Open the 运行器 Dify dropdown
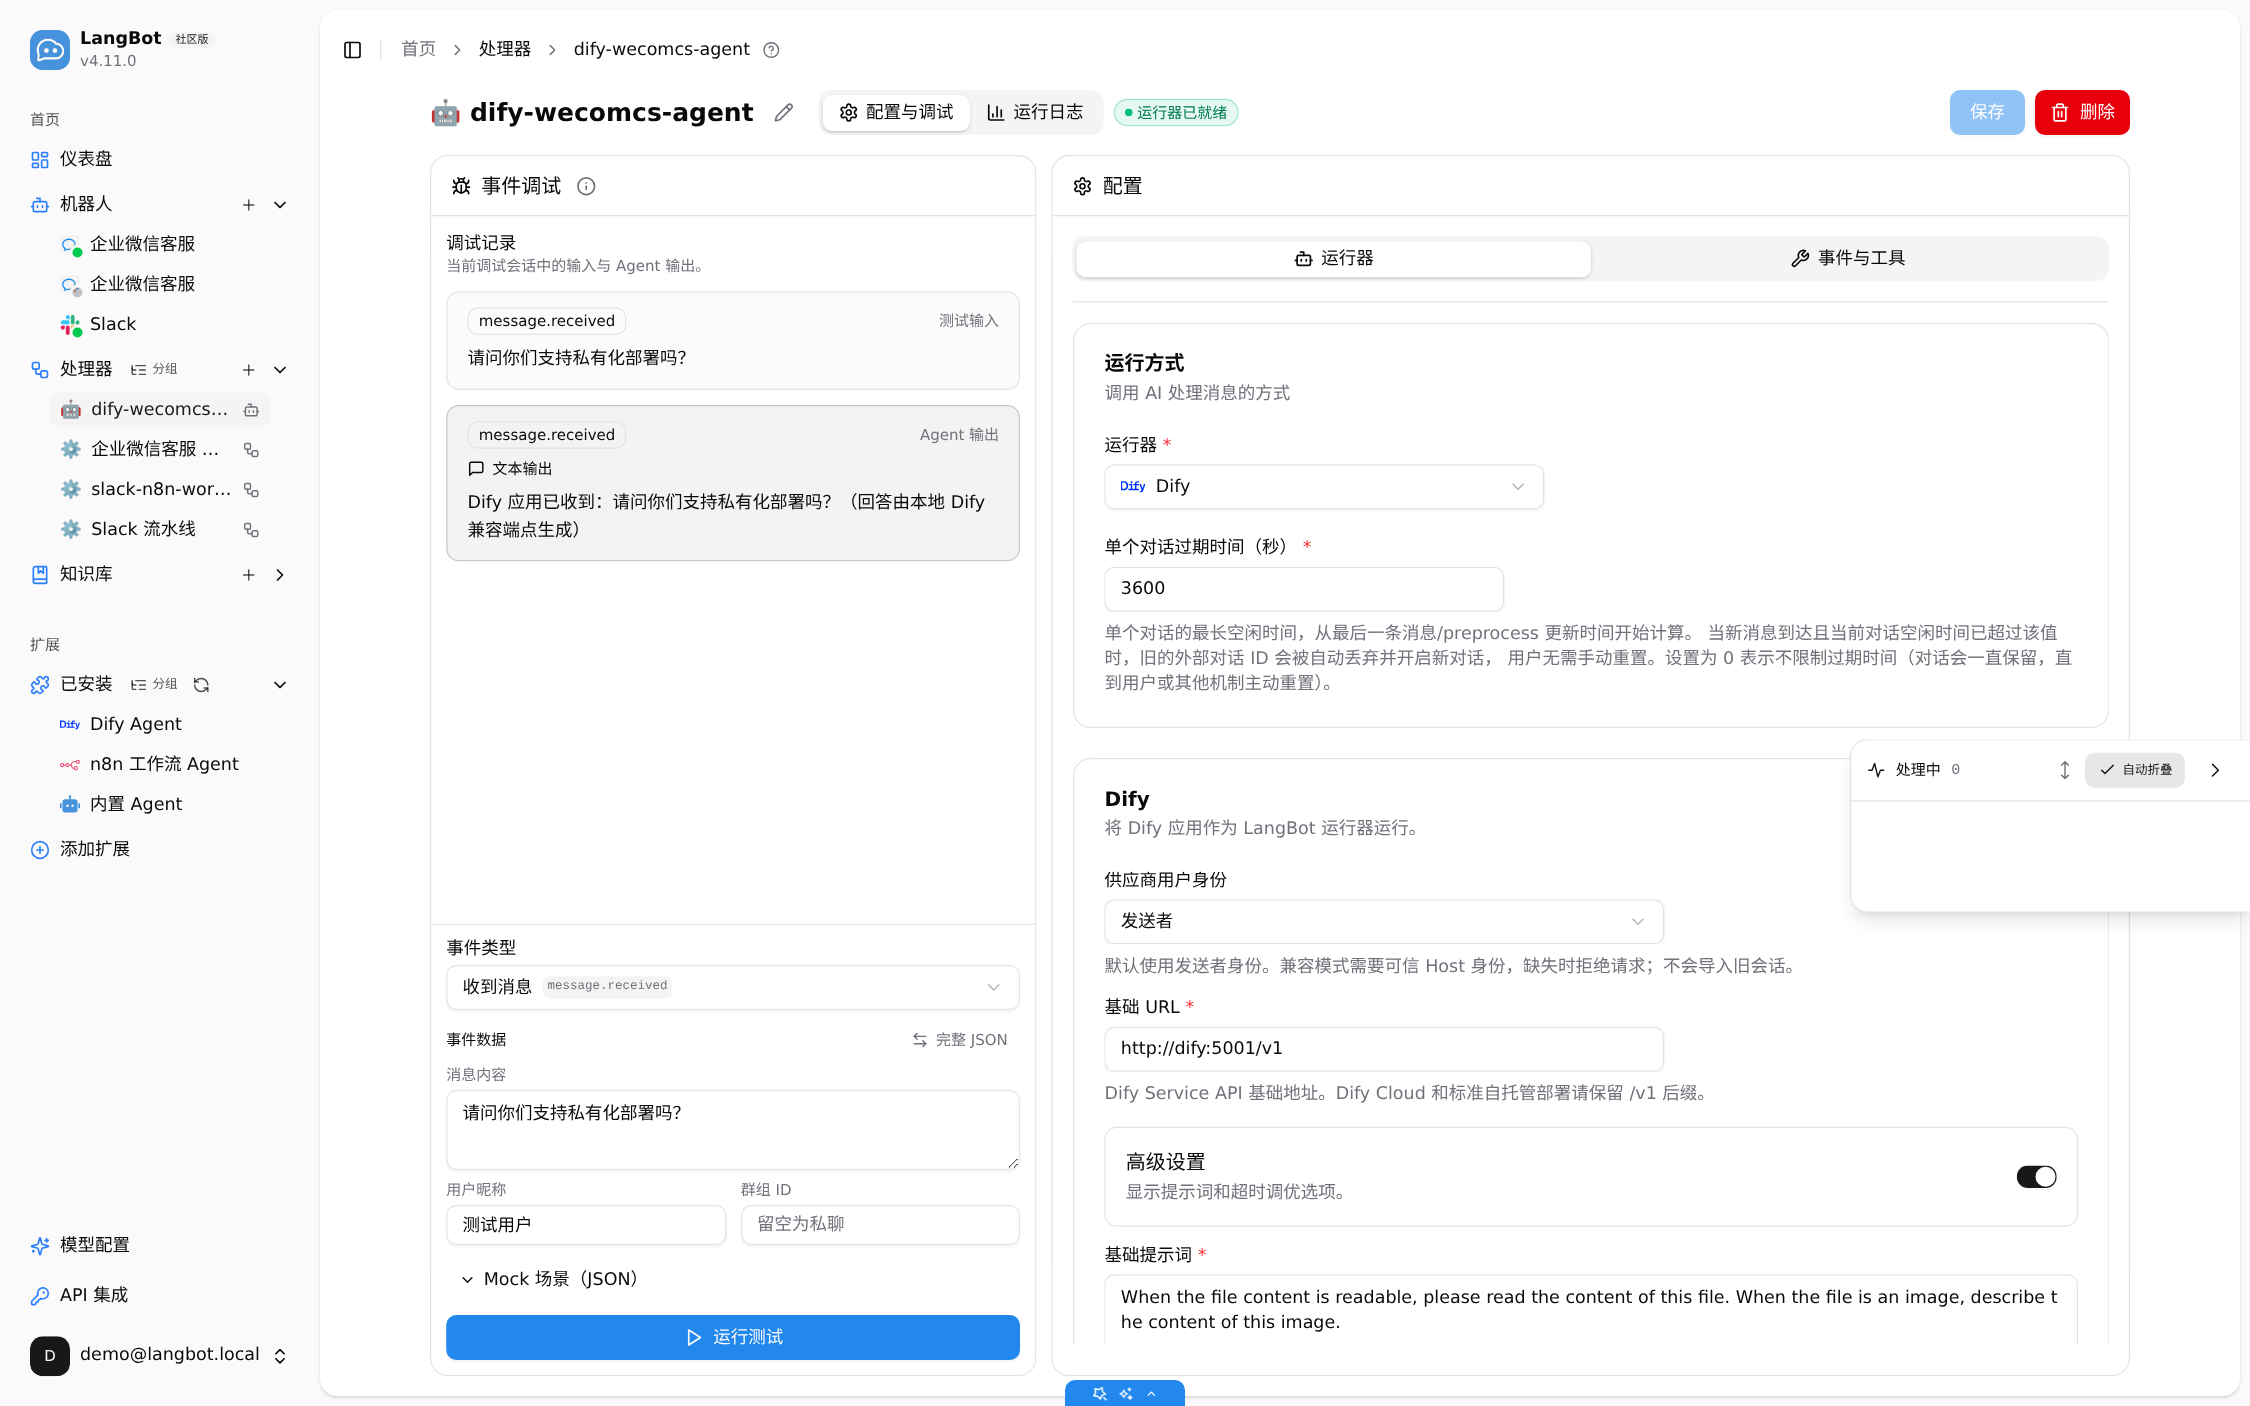This screenshot has width=2250, height=1406. point(1323,486)
